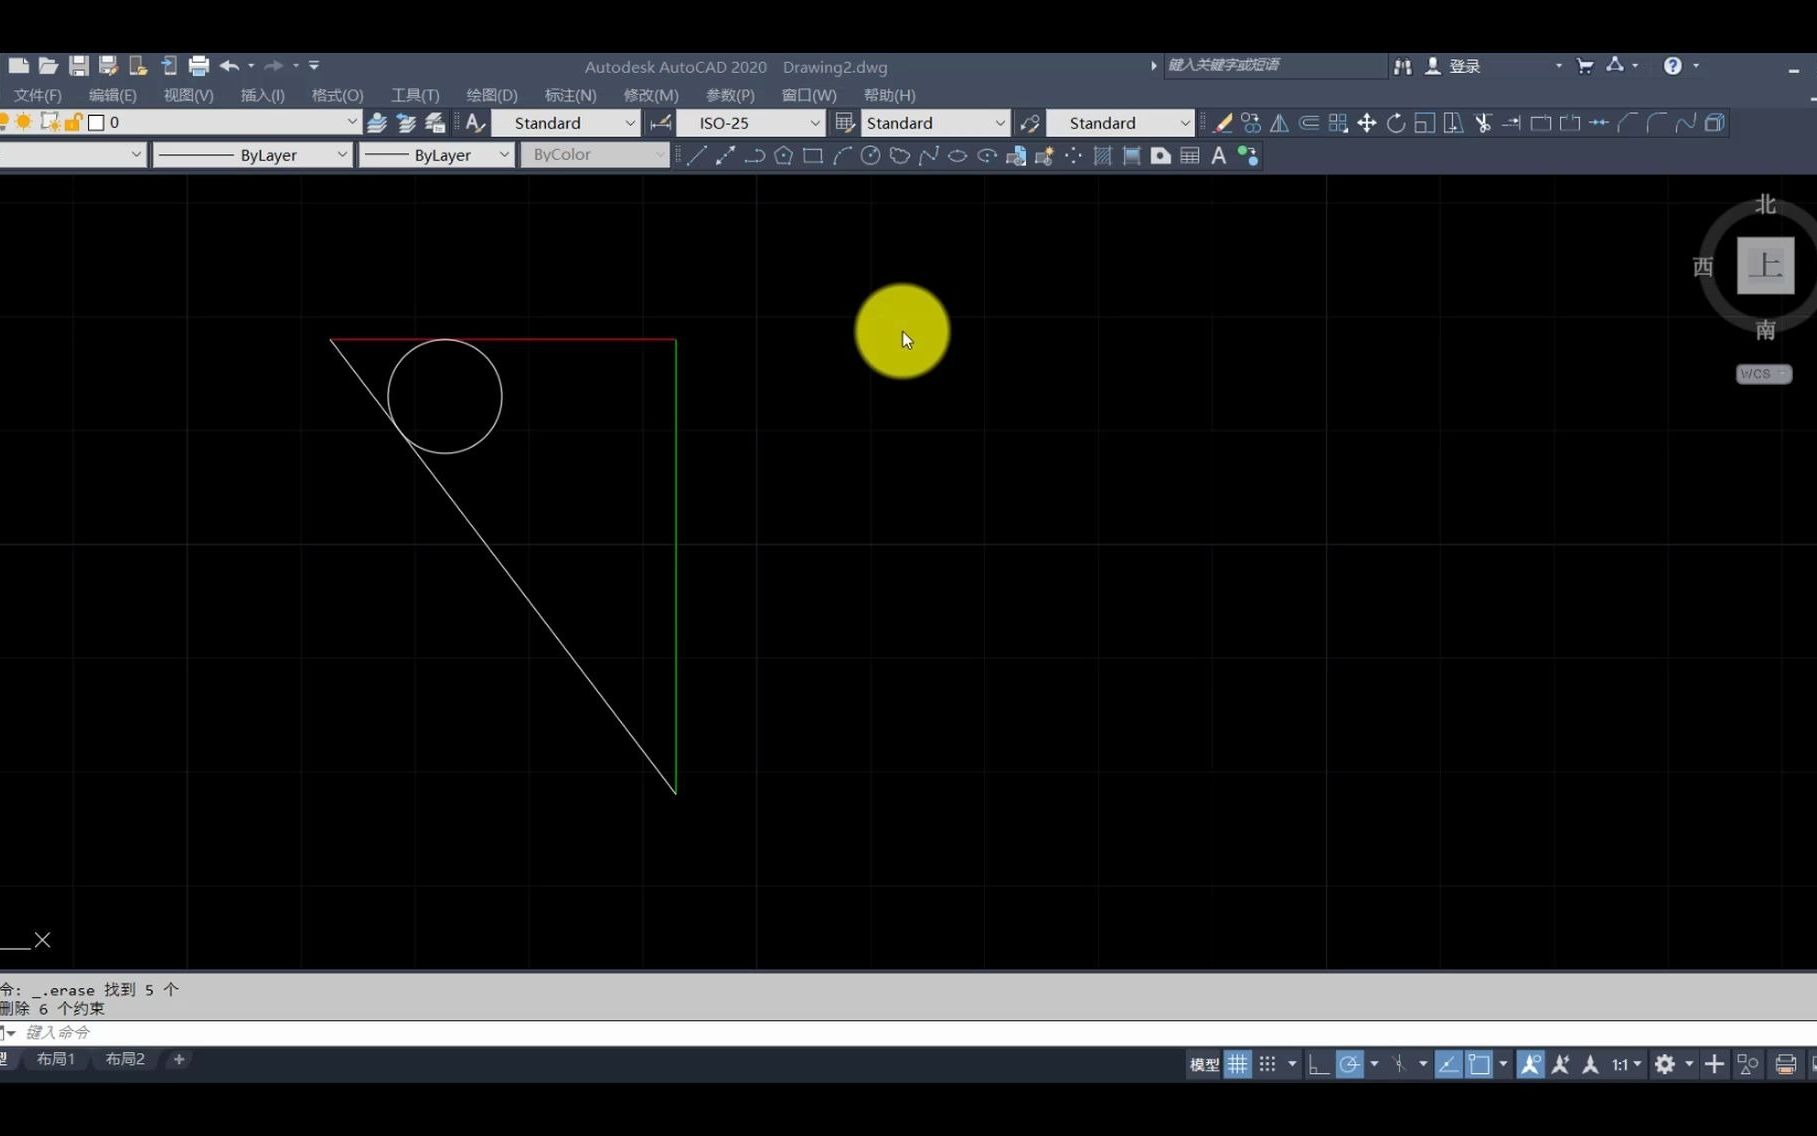This screenshot has width=1817, height=1136.
Task: Select the Hatch tool
Action: pyautogui.click(x=1103, y=155)
